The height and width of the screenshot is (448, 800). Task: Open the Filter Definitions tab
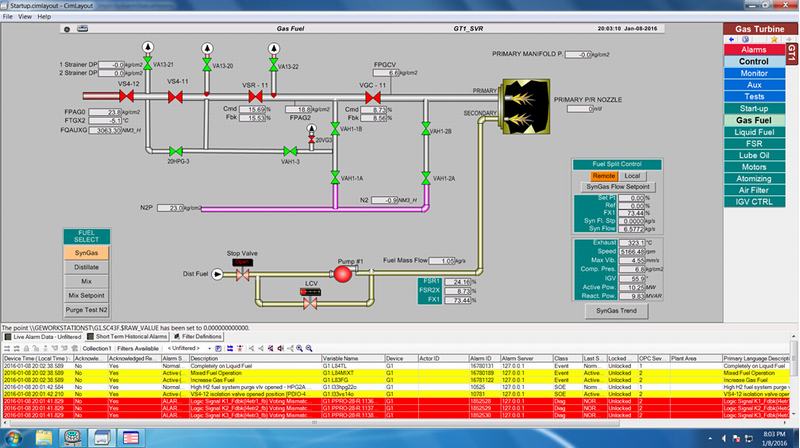197,337
